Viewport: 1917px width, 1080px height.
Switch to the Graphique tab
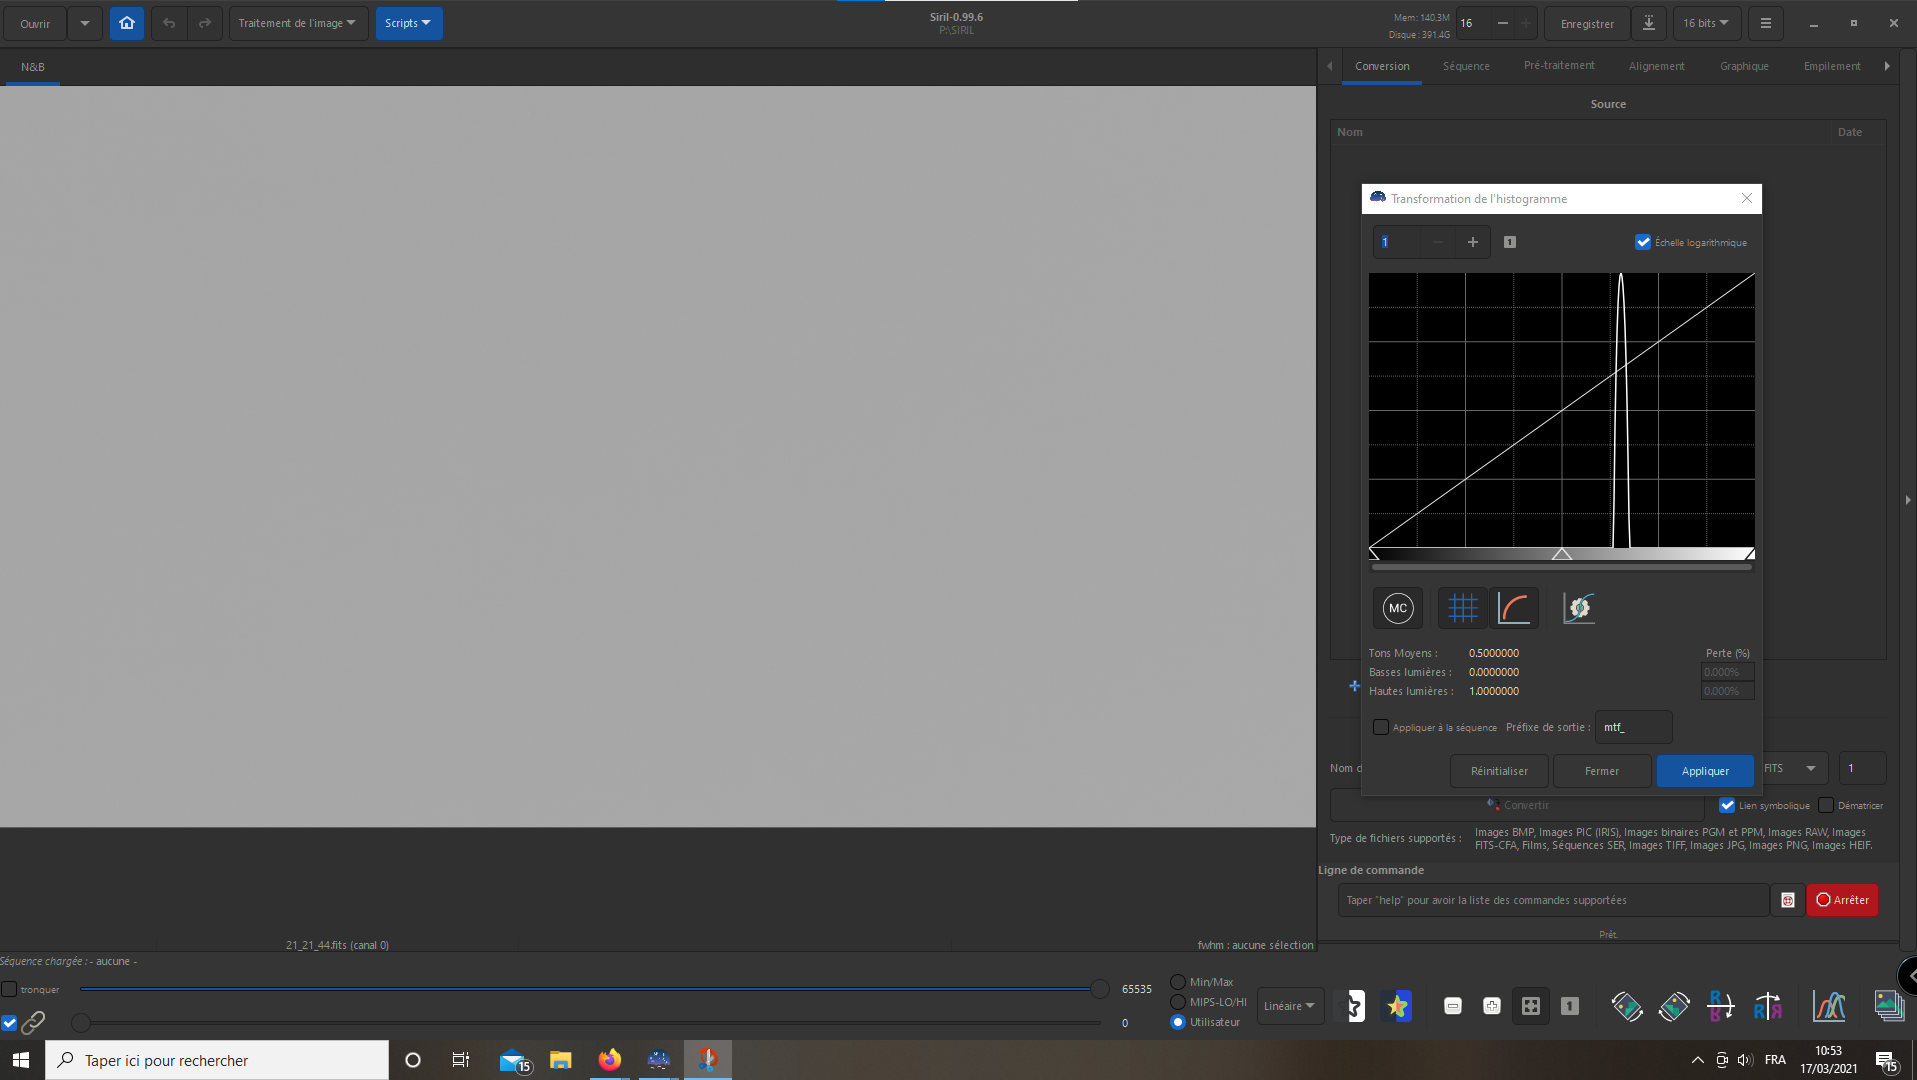pyautogui.click(x=1744, y=66)
